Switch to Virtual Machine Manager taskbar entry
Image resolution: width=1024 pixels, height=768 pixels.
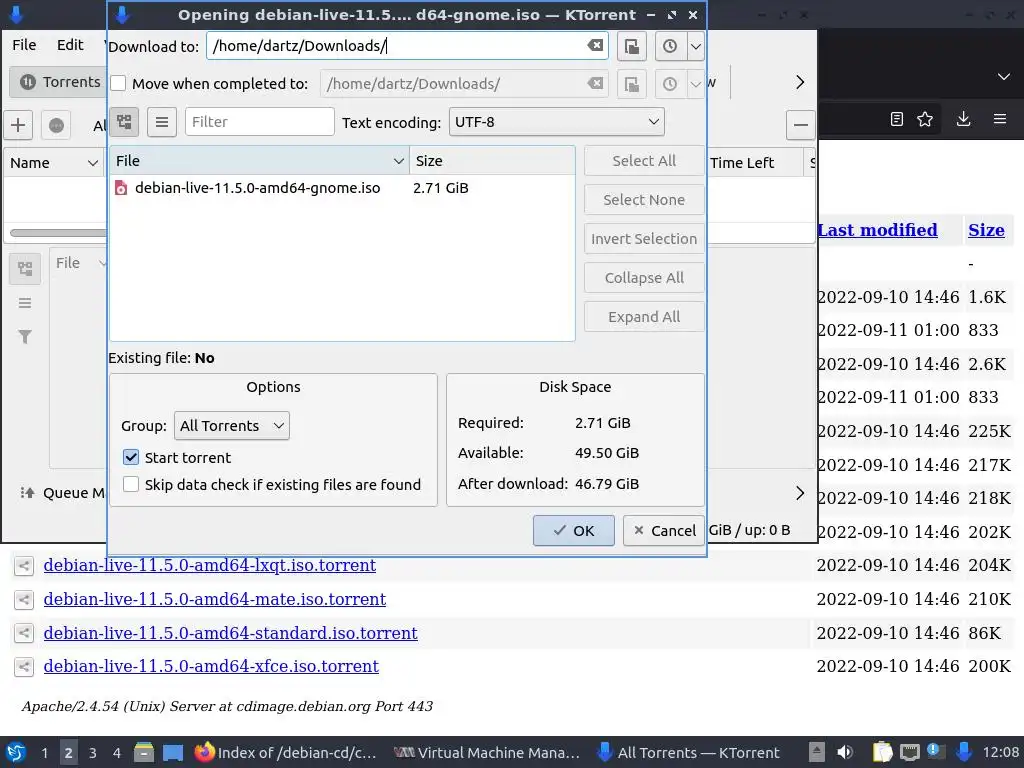pyautogui.click(x=487, y=752)
